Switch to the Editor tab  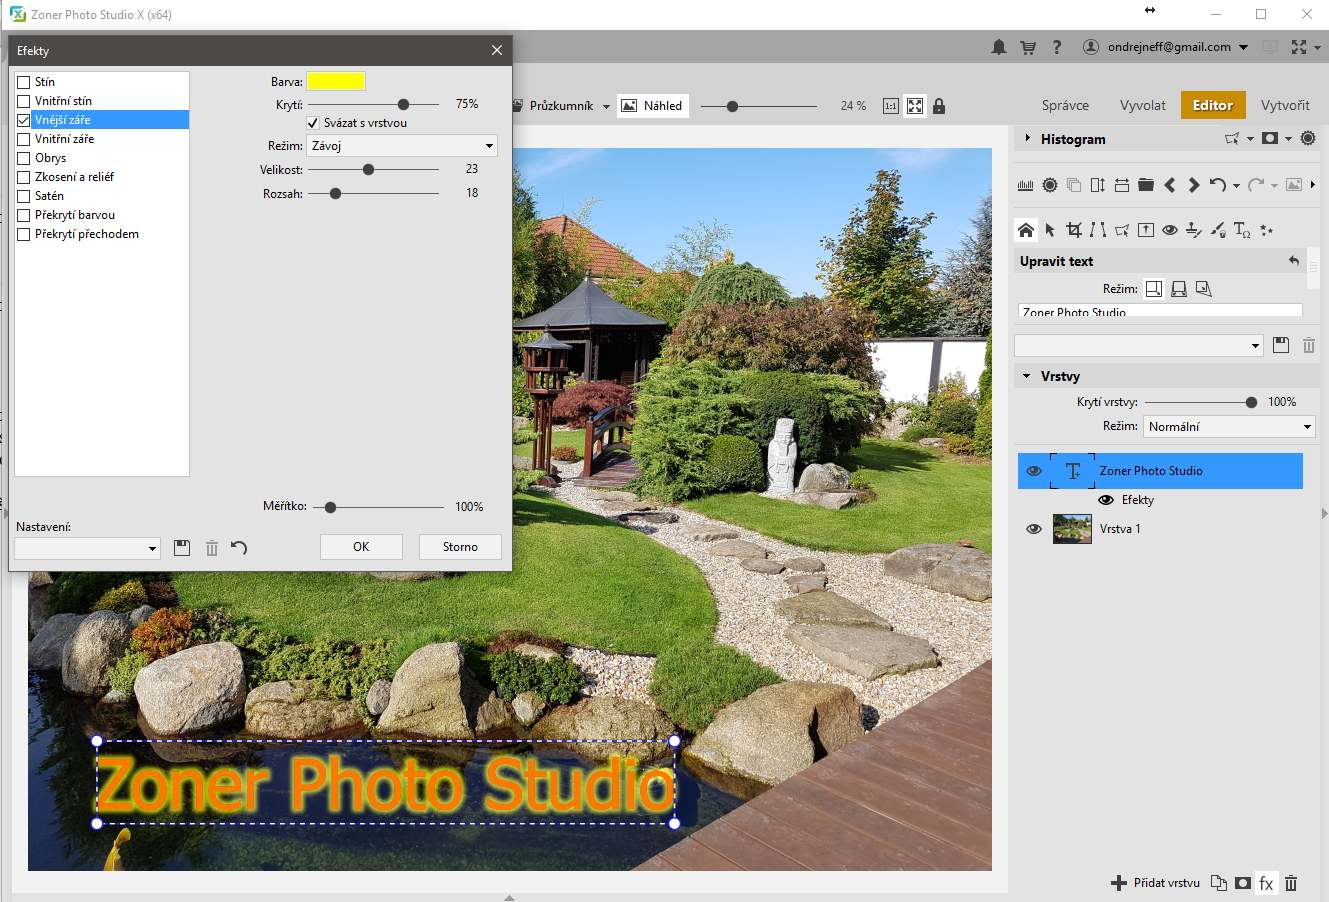1212,105
